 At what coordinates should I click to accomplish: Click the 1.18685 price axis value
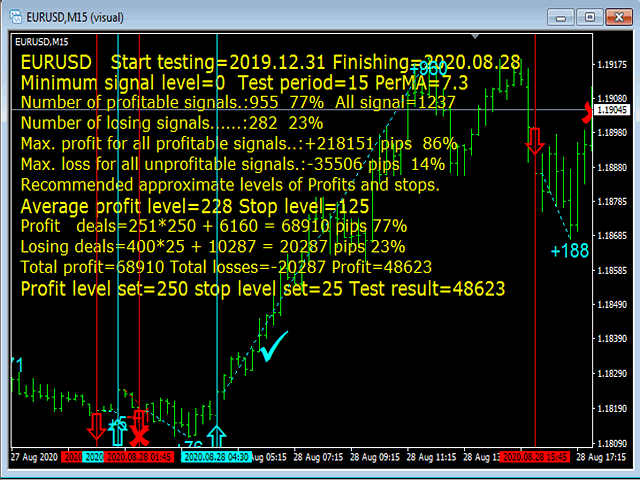click(x=612, y=236)
